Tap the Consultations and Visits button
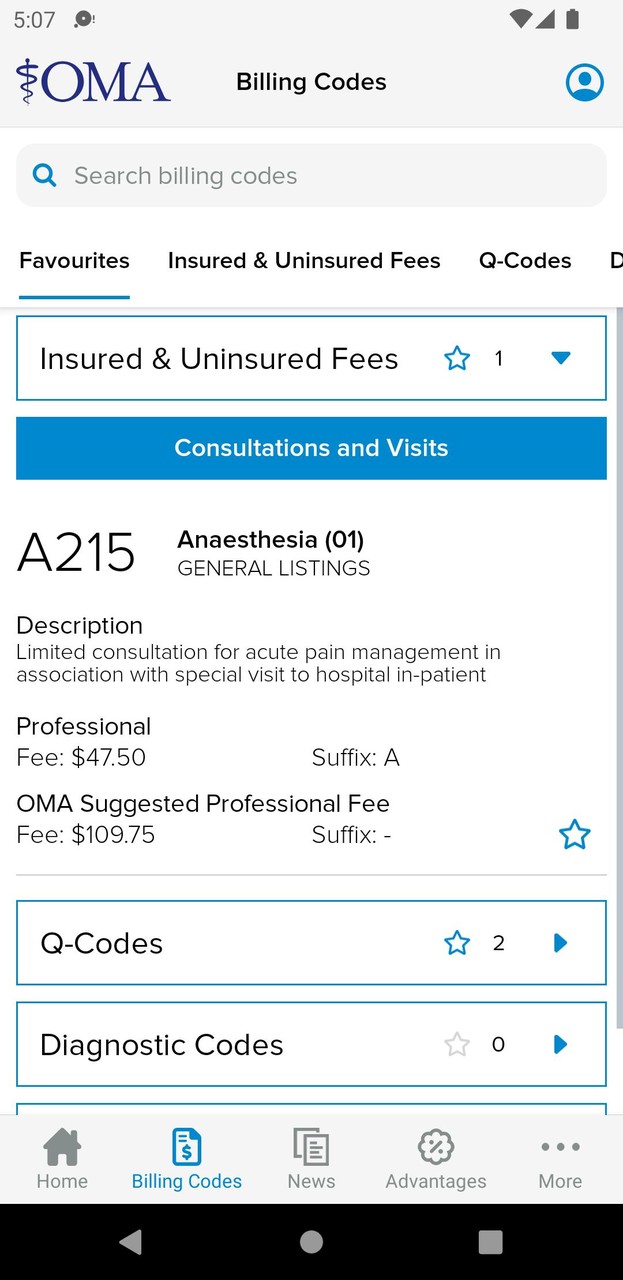623x1280 pixels. pyautogui.click(x=311, y=448)
